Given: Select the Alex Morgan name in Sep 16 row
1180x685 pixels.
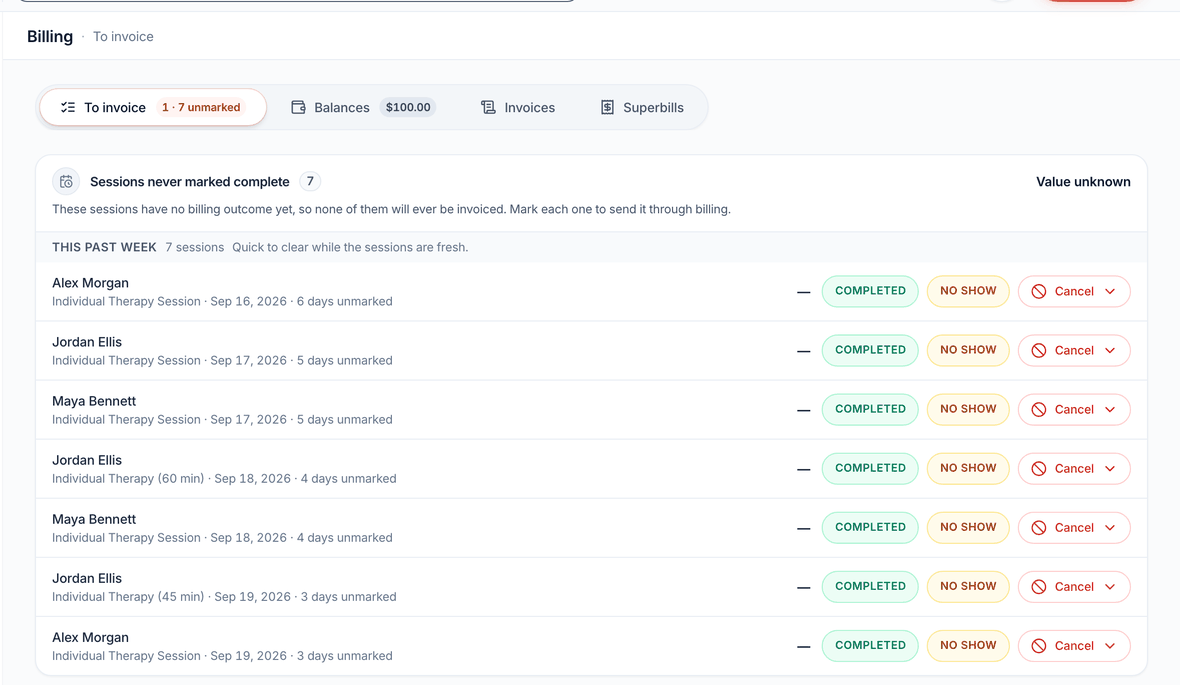Looking at the screenshot, I should click(90, 283).
